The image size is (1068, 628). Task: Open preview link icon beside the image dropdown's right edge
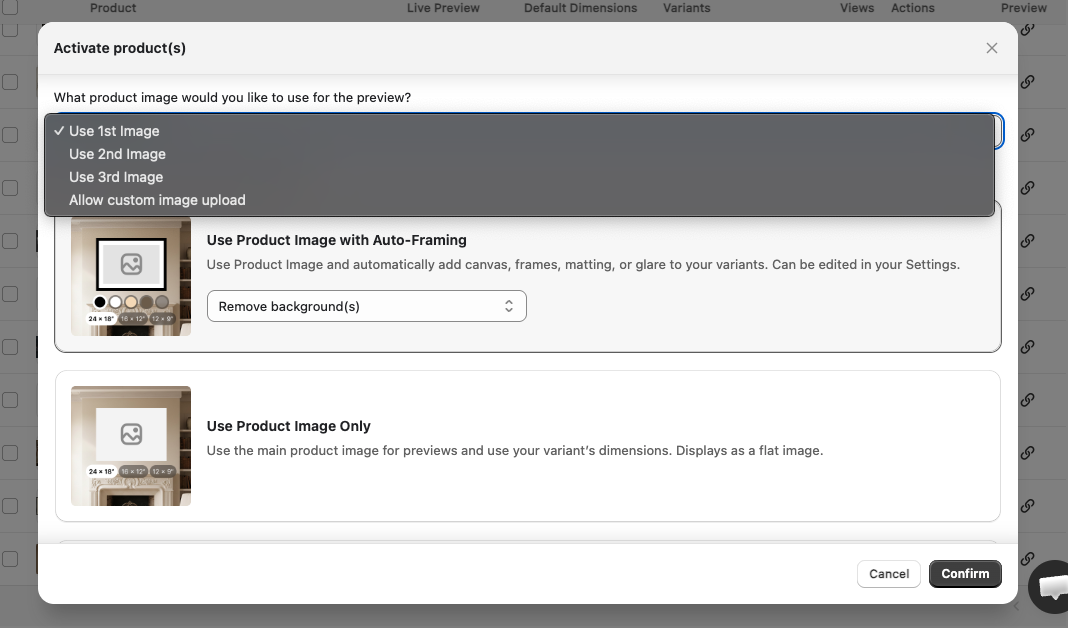[1028, 135]
